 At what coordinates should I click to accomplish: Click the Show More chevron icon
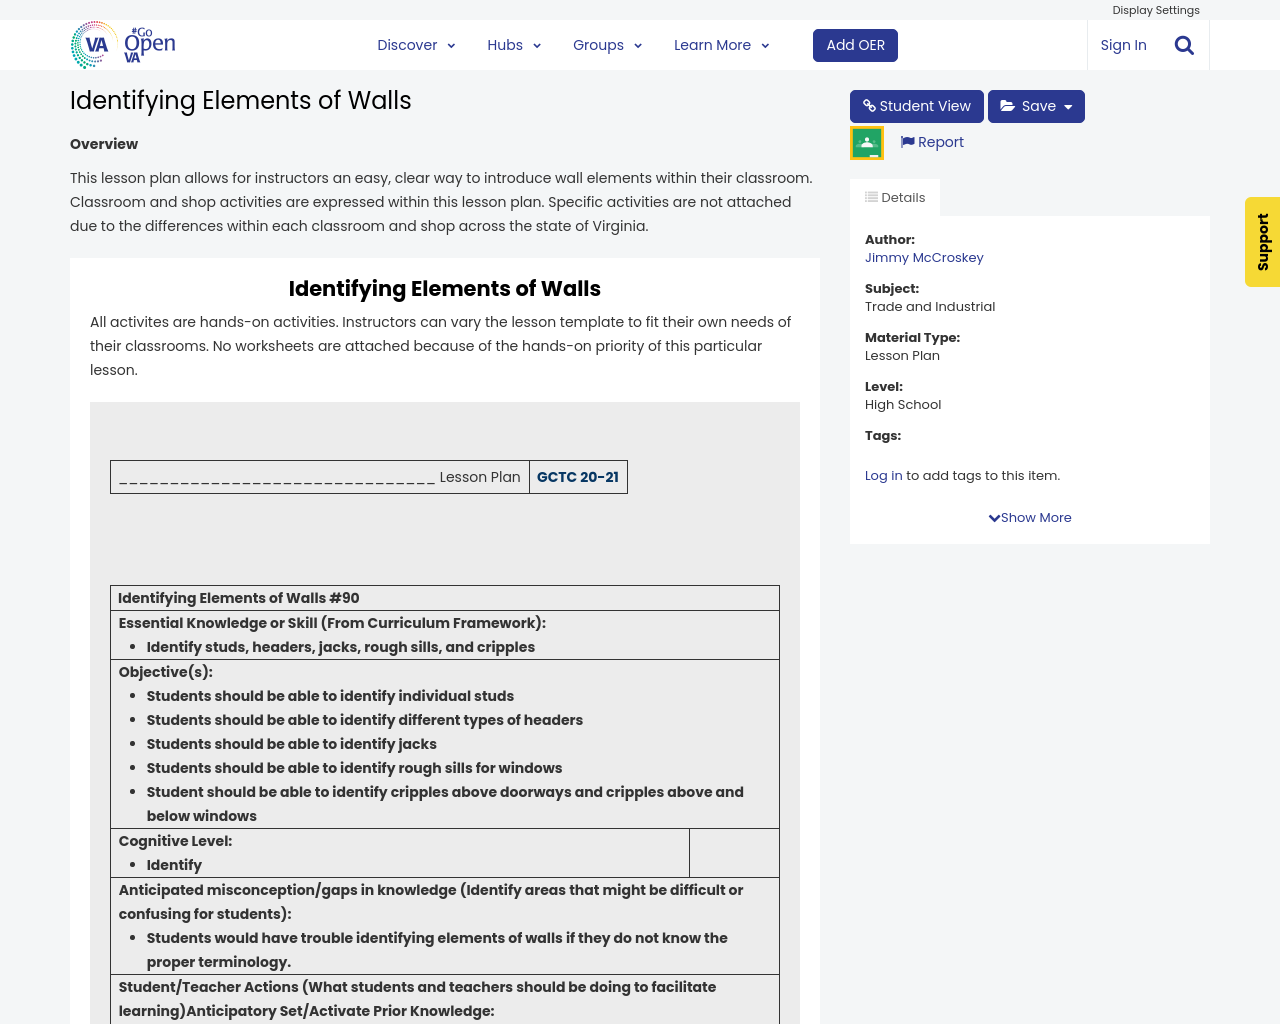click(994, 518)
